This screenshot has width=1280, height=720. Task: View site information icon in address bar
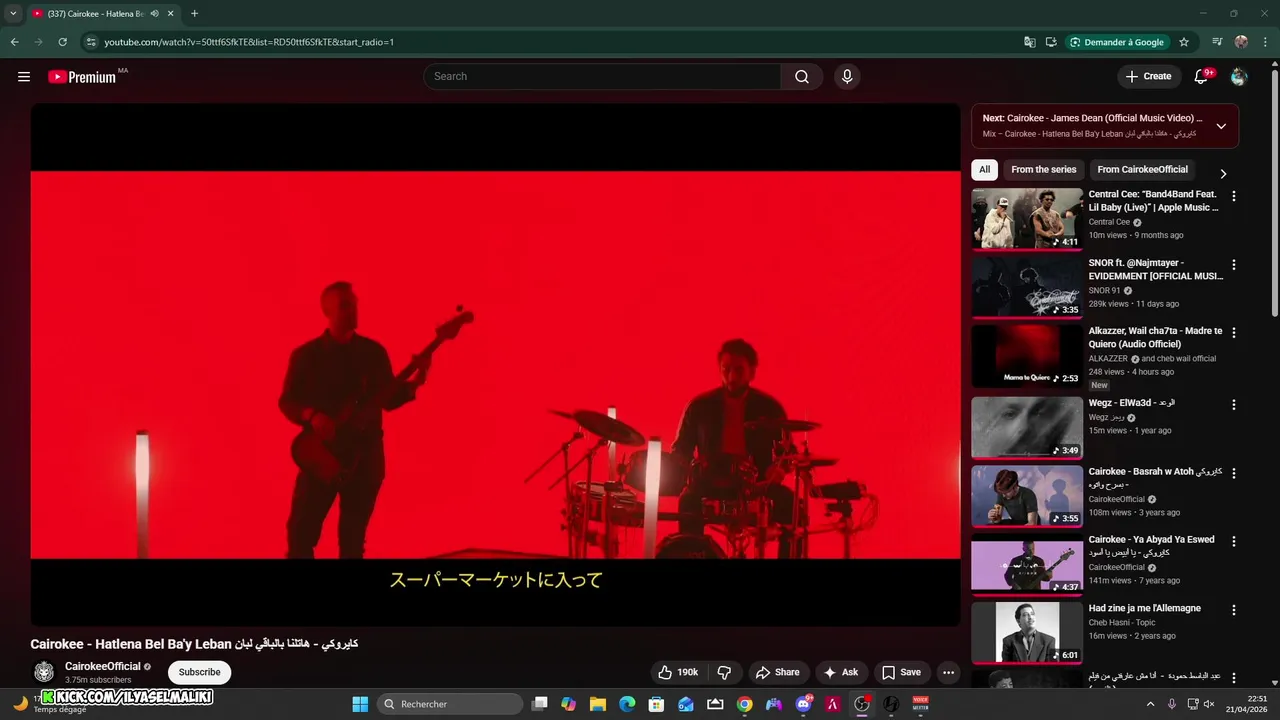pyautogui.click(x=91, y=42)
